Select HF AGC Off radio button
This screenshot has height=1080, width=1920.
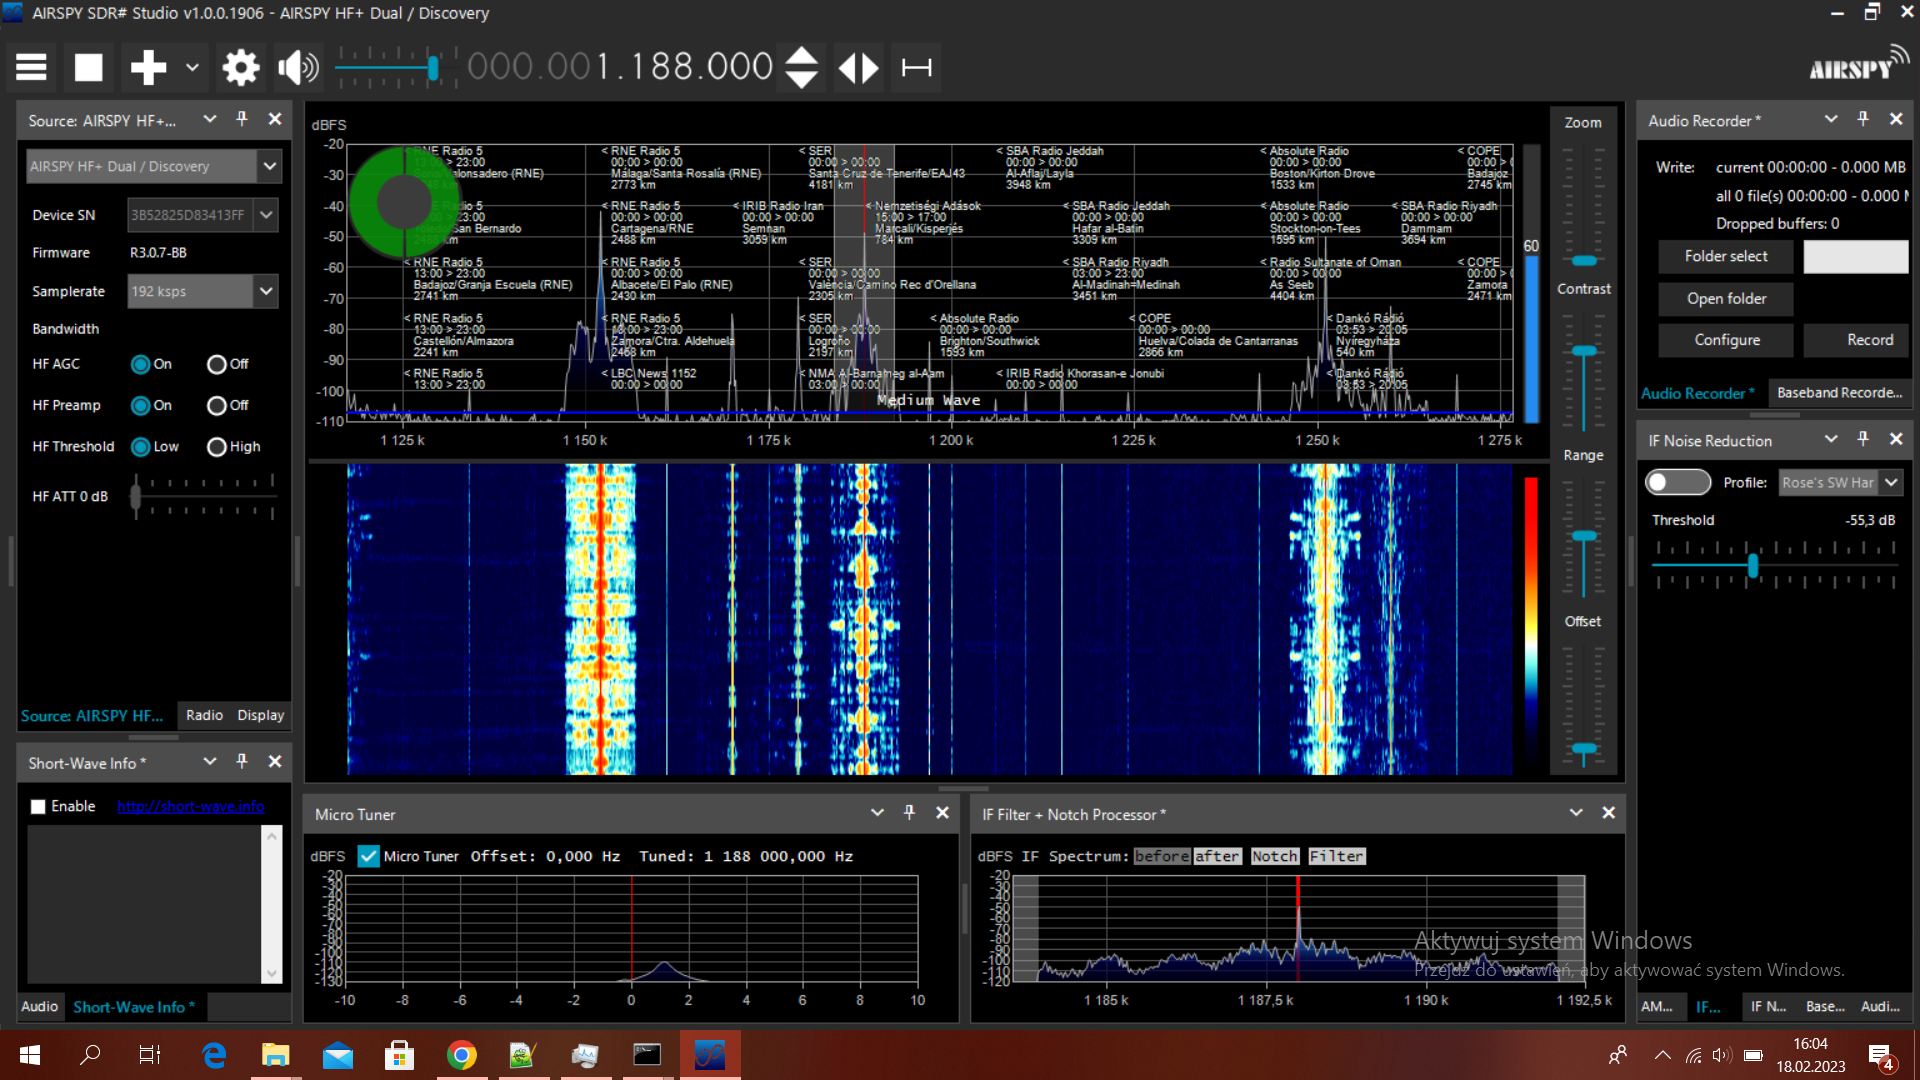click(x=217, y=364)
